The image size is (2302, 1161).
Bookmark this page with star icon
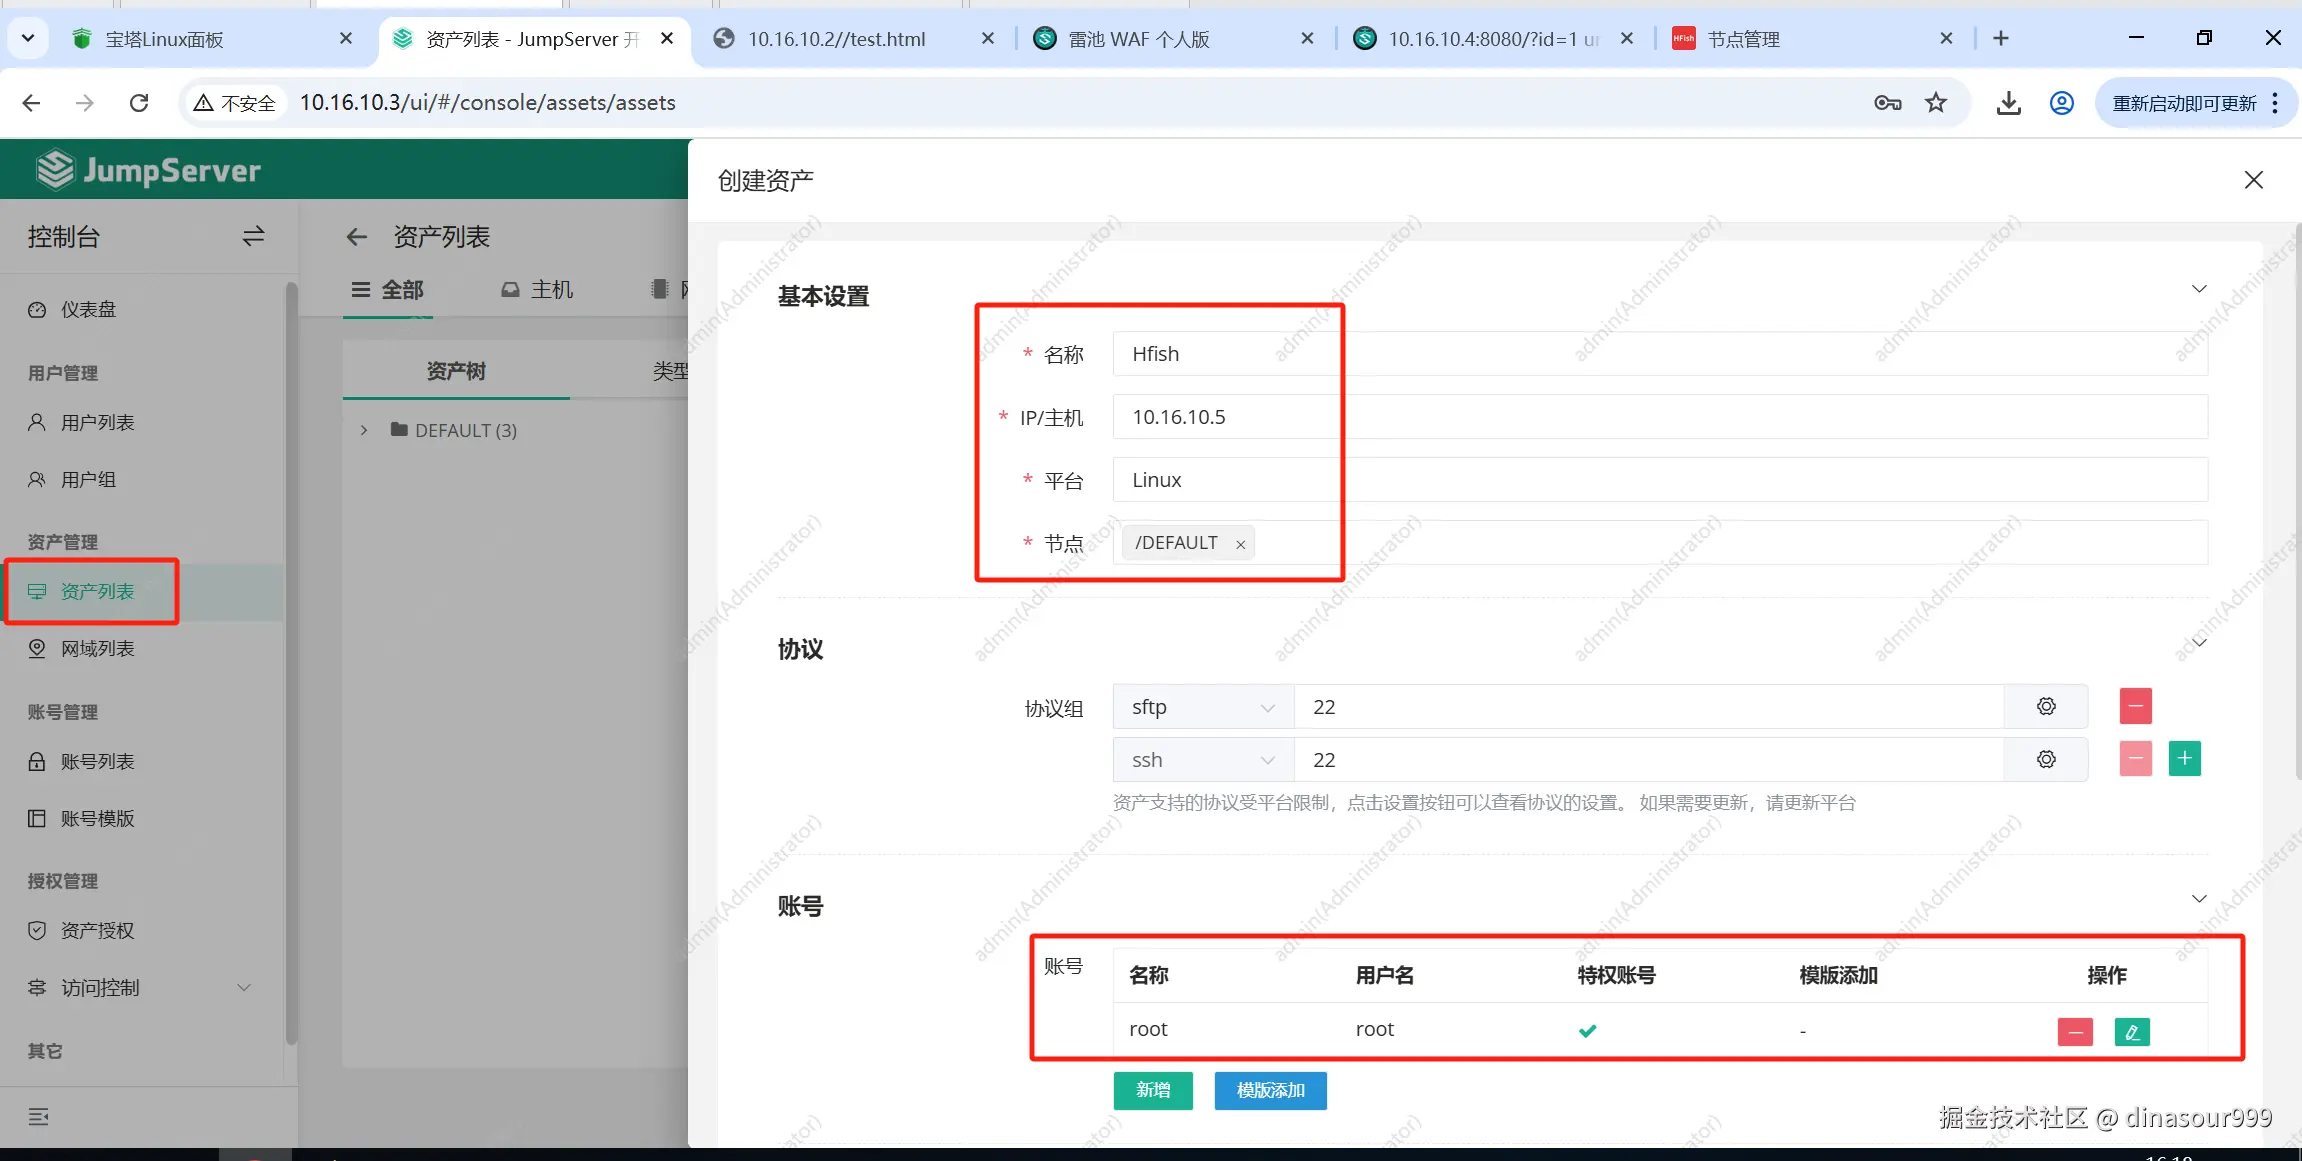1936,103
